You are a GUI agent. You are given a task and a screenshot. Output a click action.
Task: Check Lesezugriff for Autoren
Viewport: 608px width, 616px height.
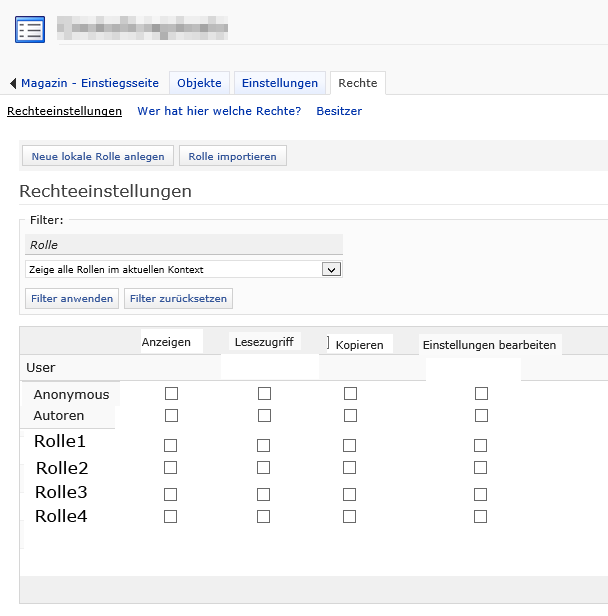(x=264, y=415)
